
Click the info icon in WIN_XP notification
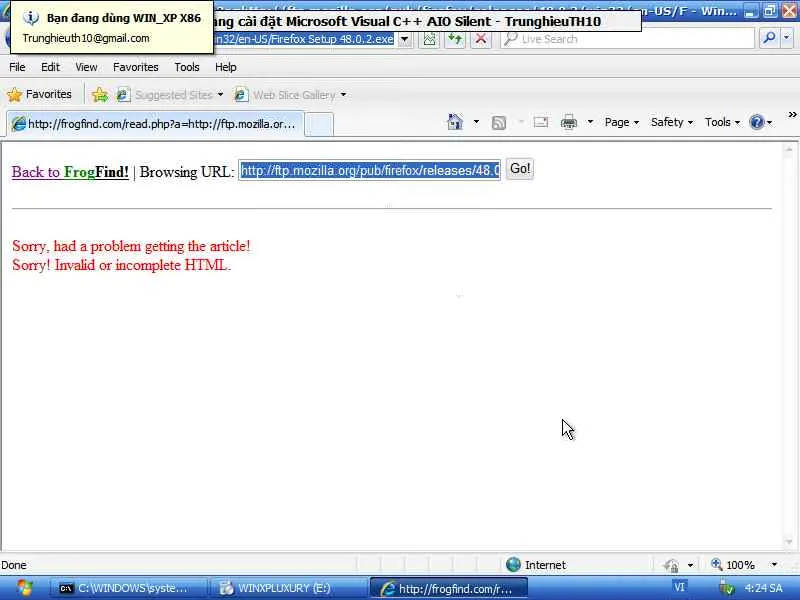point(31,18)
